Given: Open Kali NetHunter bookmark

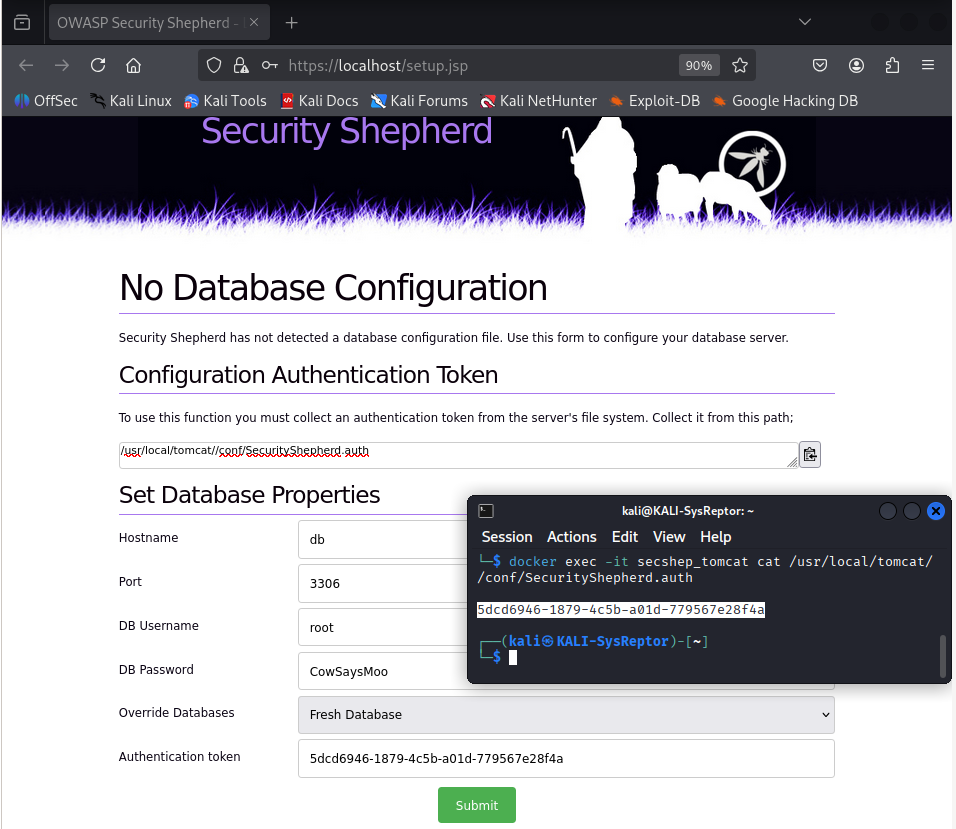Looking at the screenshot, I should pyautogui.click(x=538, y=101).
